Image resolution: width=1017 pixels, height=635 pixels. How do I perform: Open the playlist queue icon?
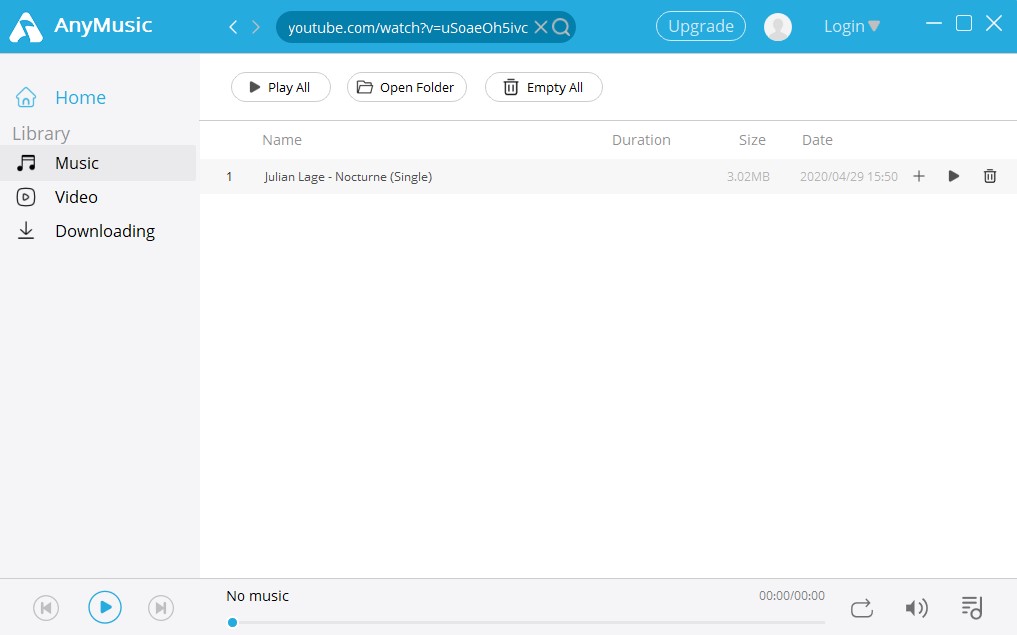coord(972,608)
